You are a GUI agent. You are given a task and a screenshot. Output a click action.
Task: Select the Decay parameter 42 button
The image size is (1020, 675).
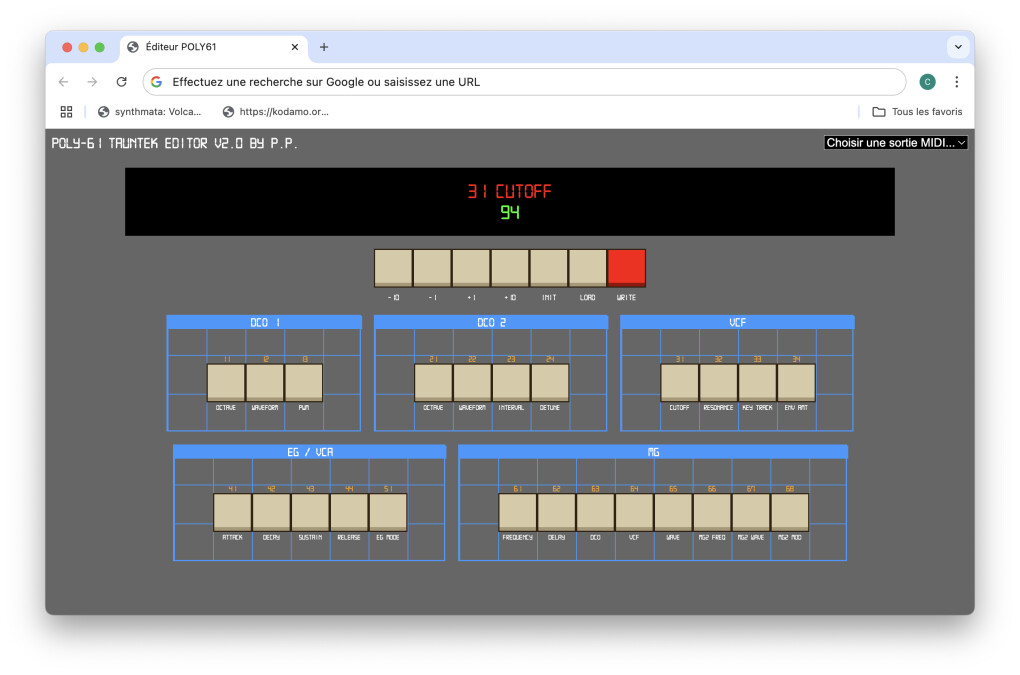point(271,512)
